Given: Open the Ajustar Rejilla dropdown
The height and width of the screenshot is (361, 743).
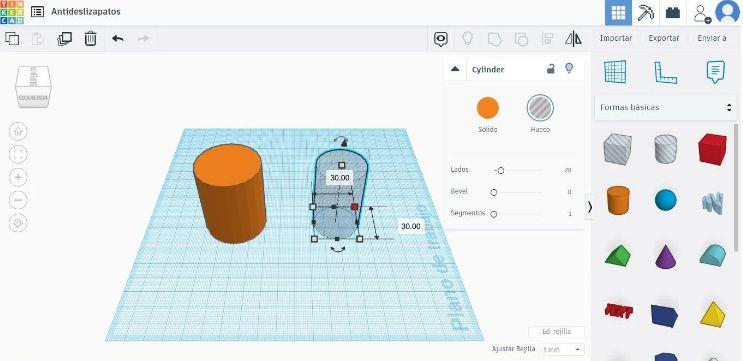Looking at the screenshot, I should click(562, 349).
